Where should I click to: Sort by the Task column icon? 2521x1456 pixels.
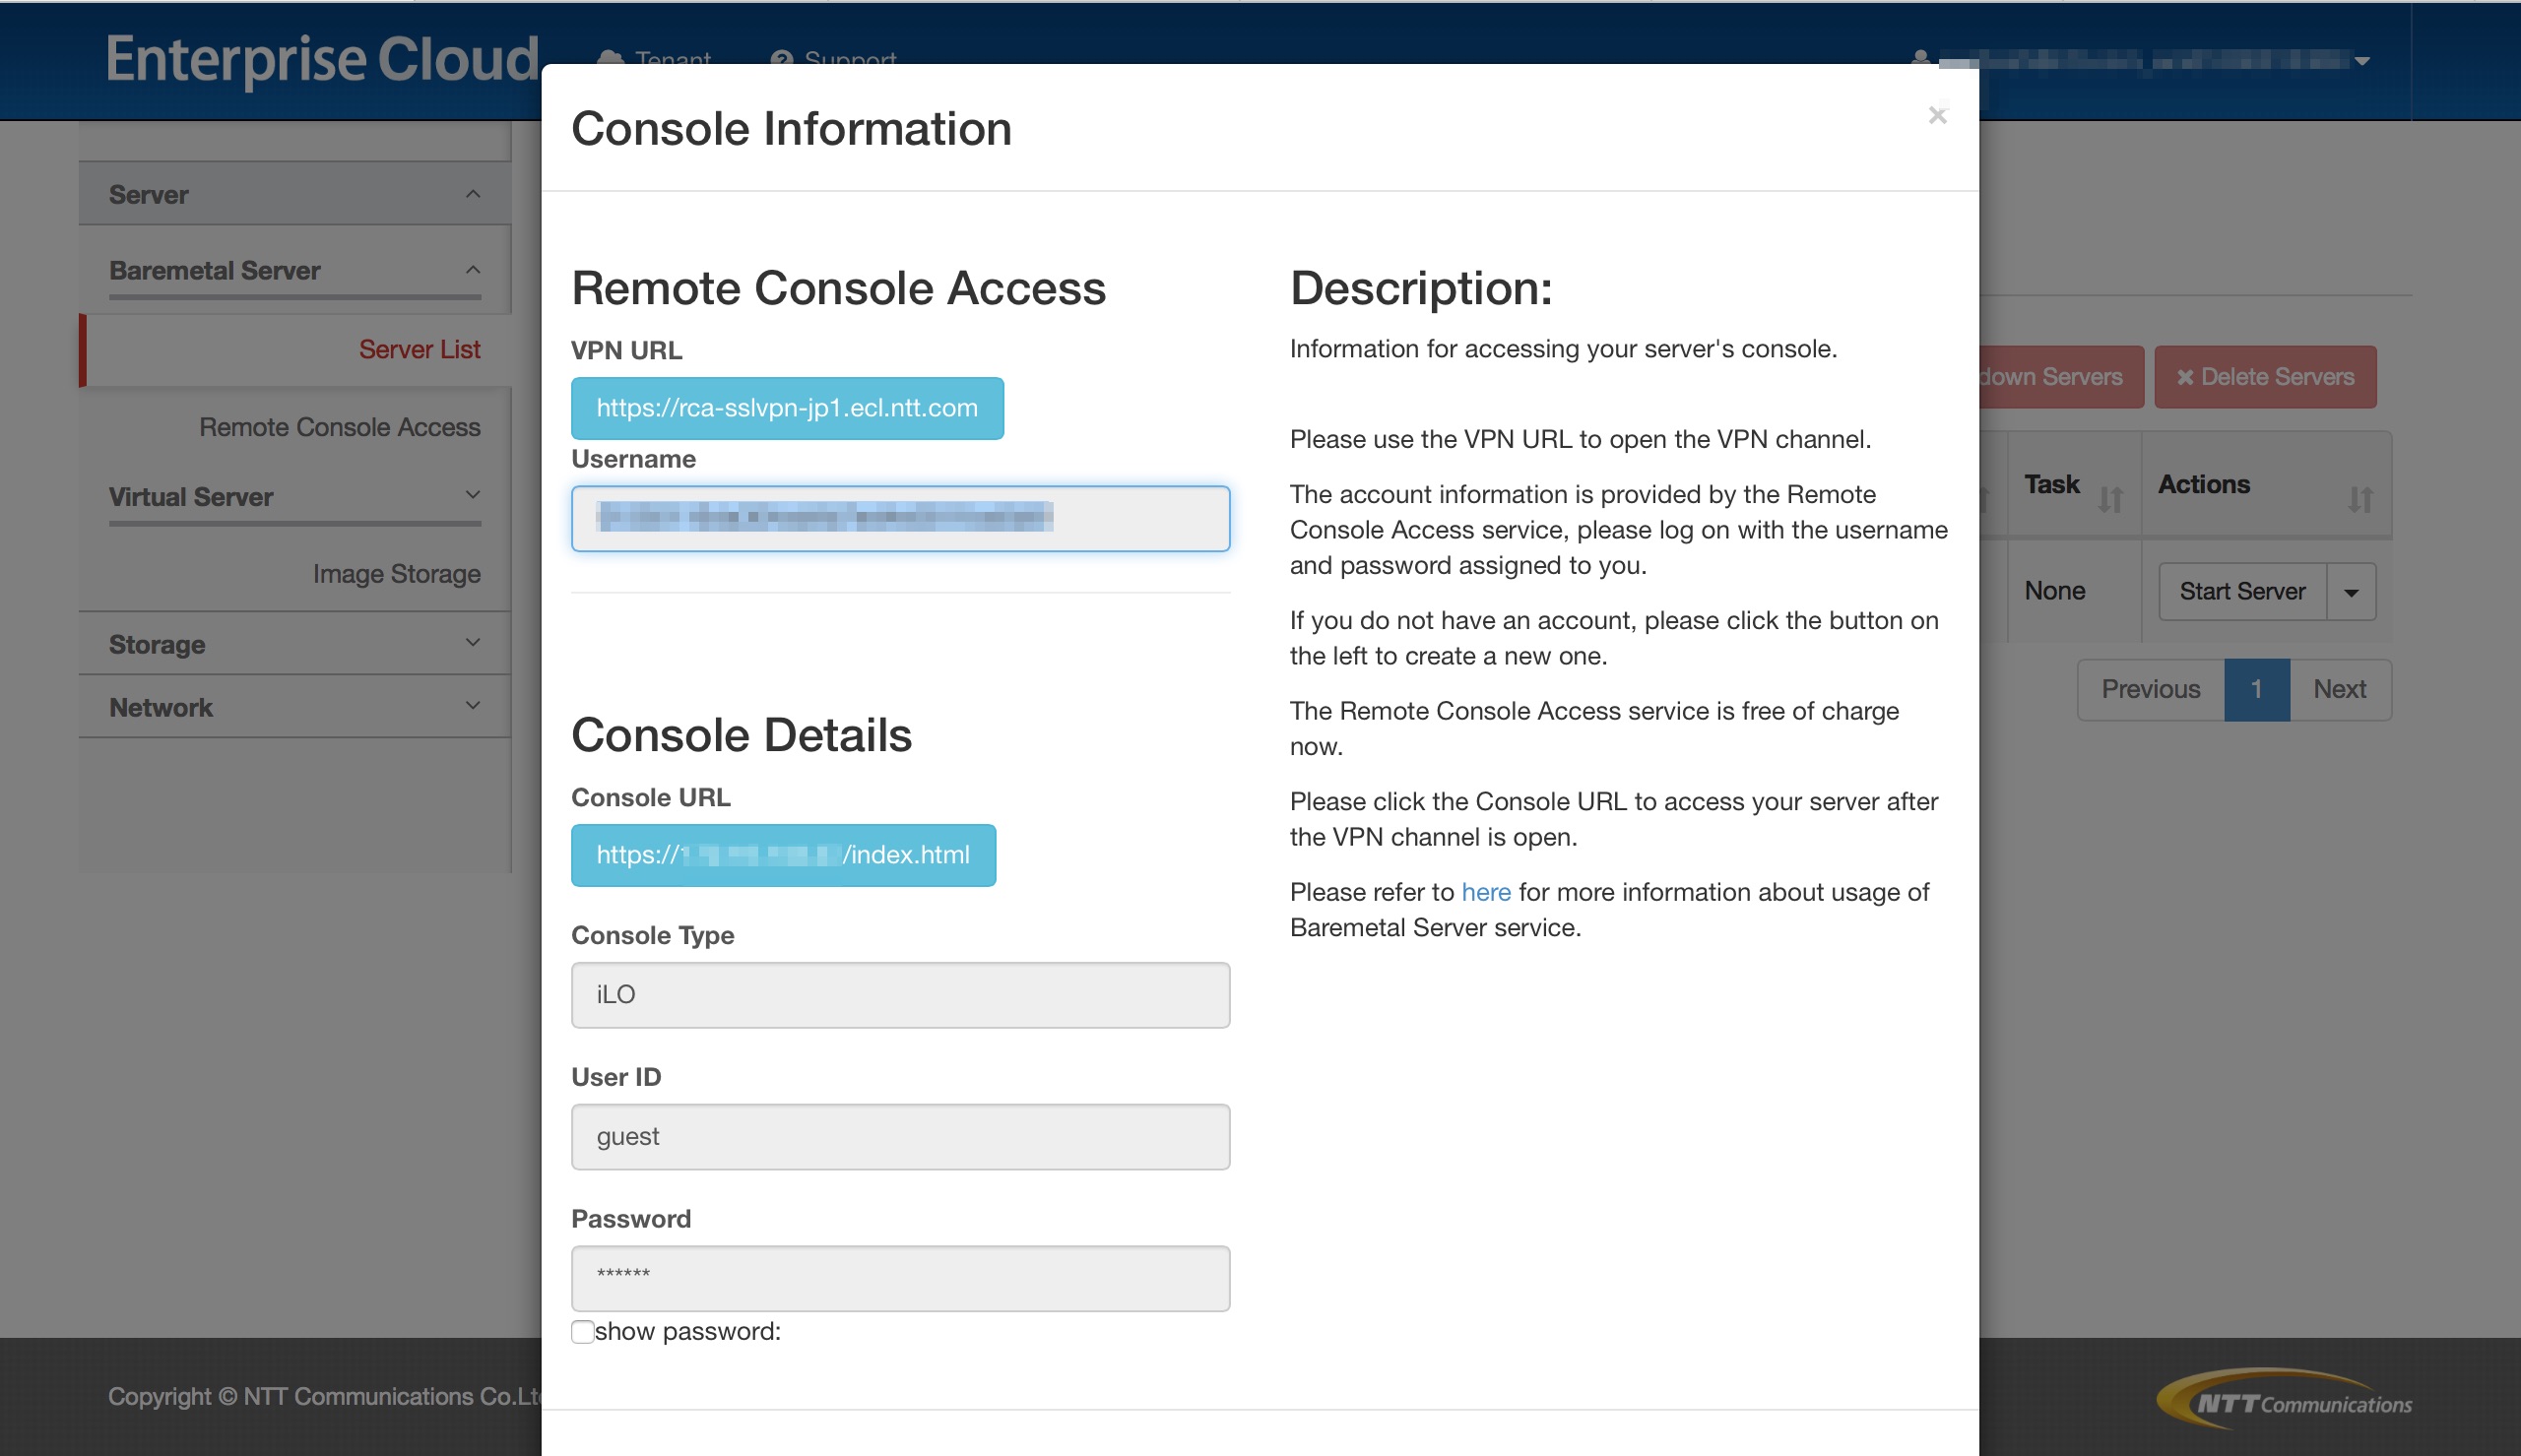click(x=2110, y=498)
